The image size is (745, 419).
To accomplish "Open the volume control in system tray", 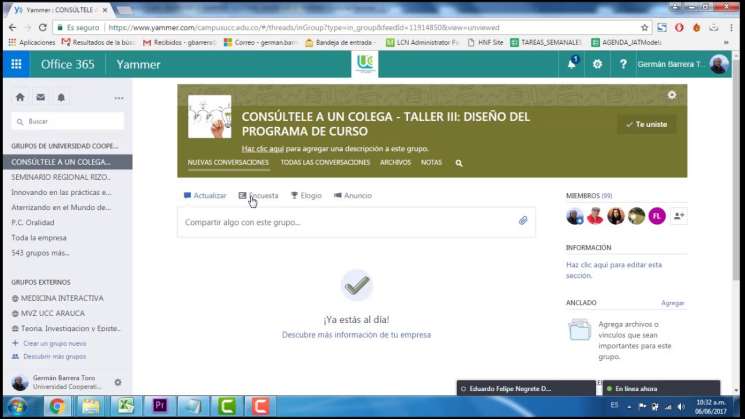I will tap(681, 407).
